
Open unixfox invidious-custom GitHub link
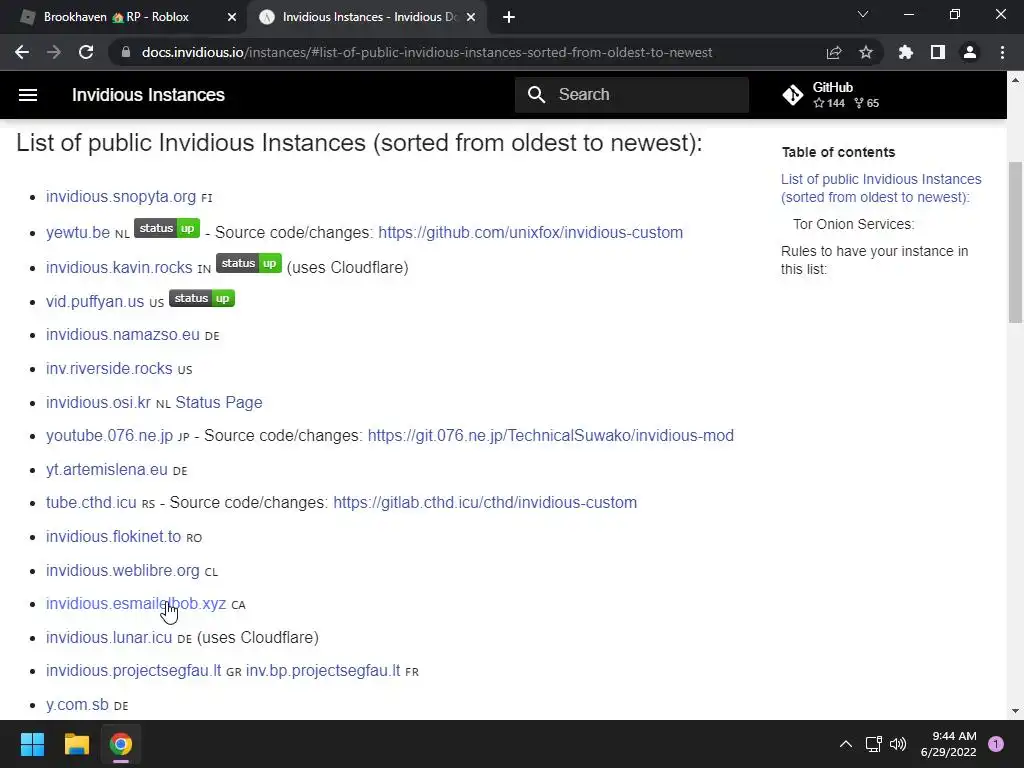(x=530, y=232)
